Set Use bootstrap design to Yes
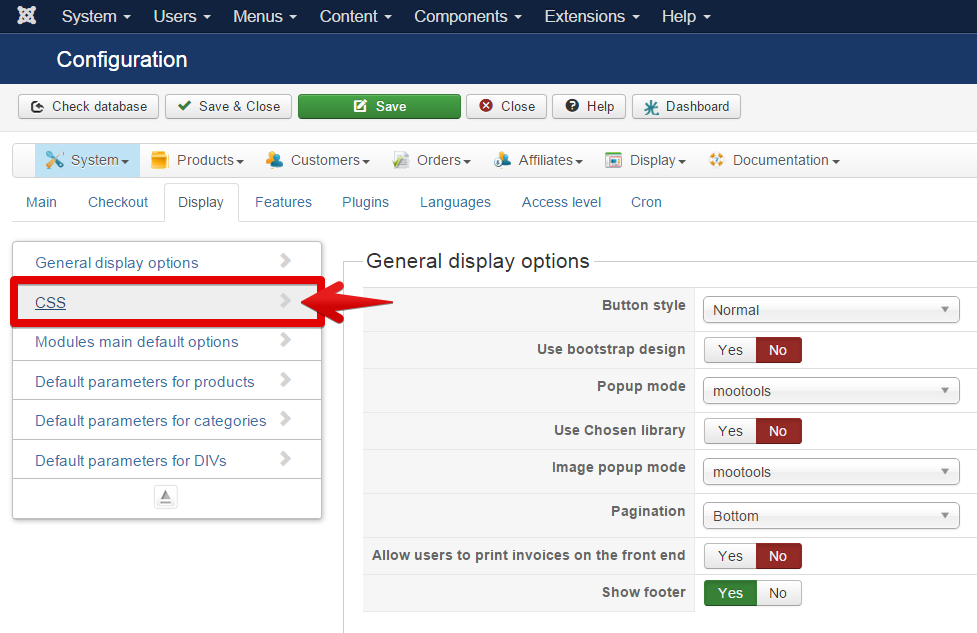977x633 pixels. [x=730, y=350]
